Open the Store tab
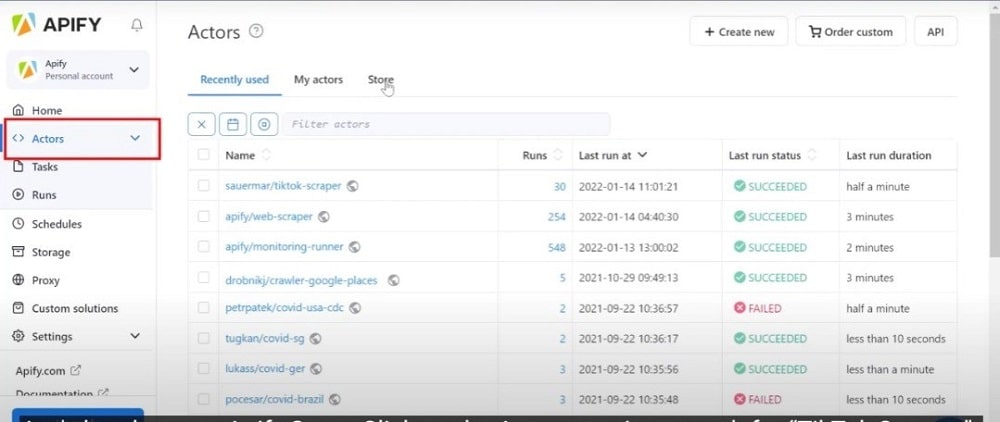Screen dimensions: 1000x422 381,80
